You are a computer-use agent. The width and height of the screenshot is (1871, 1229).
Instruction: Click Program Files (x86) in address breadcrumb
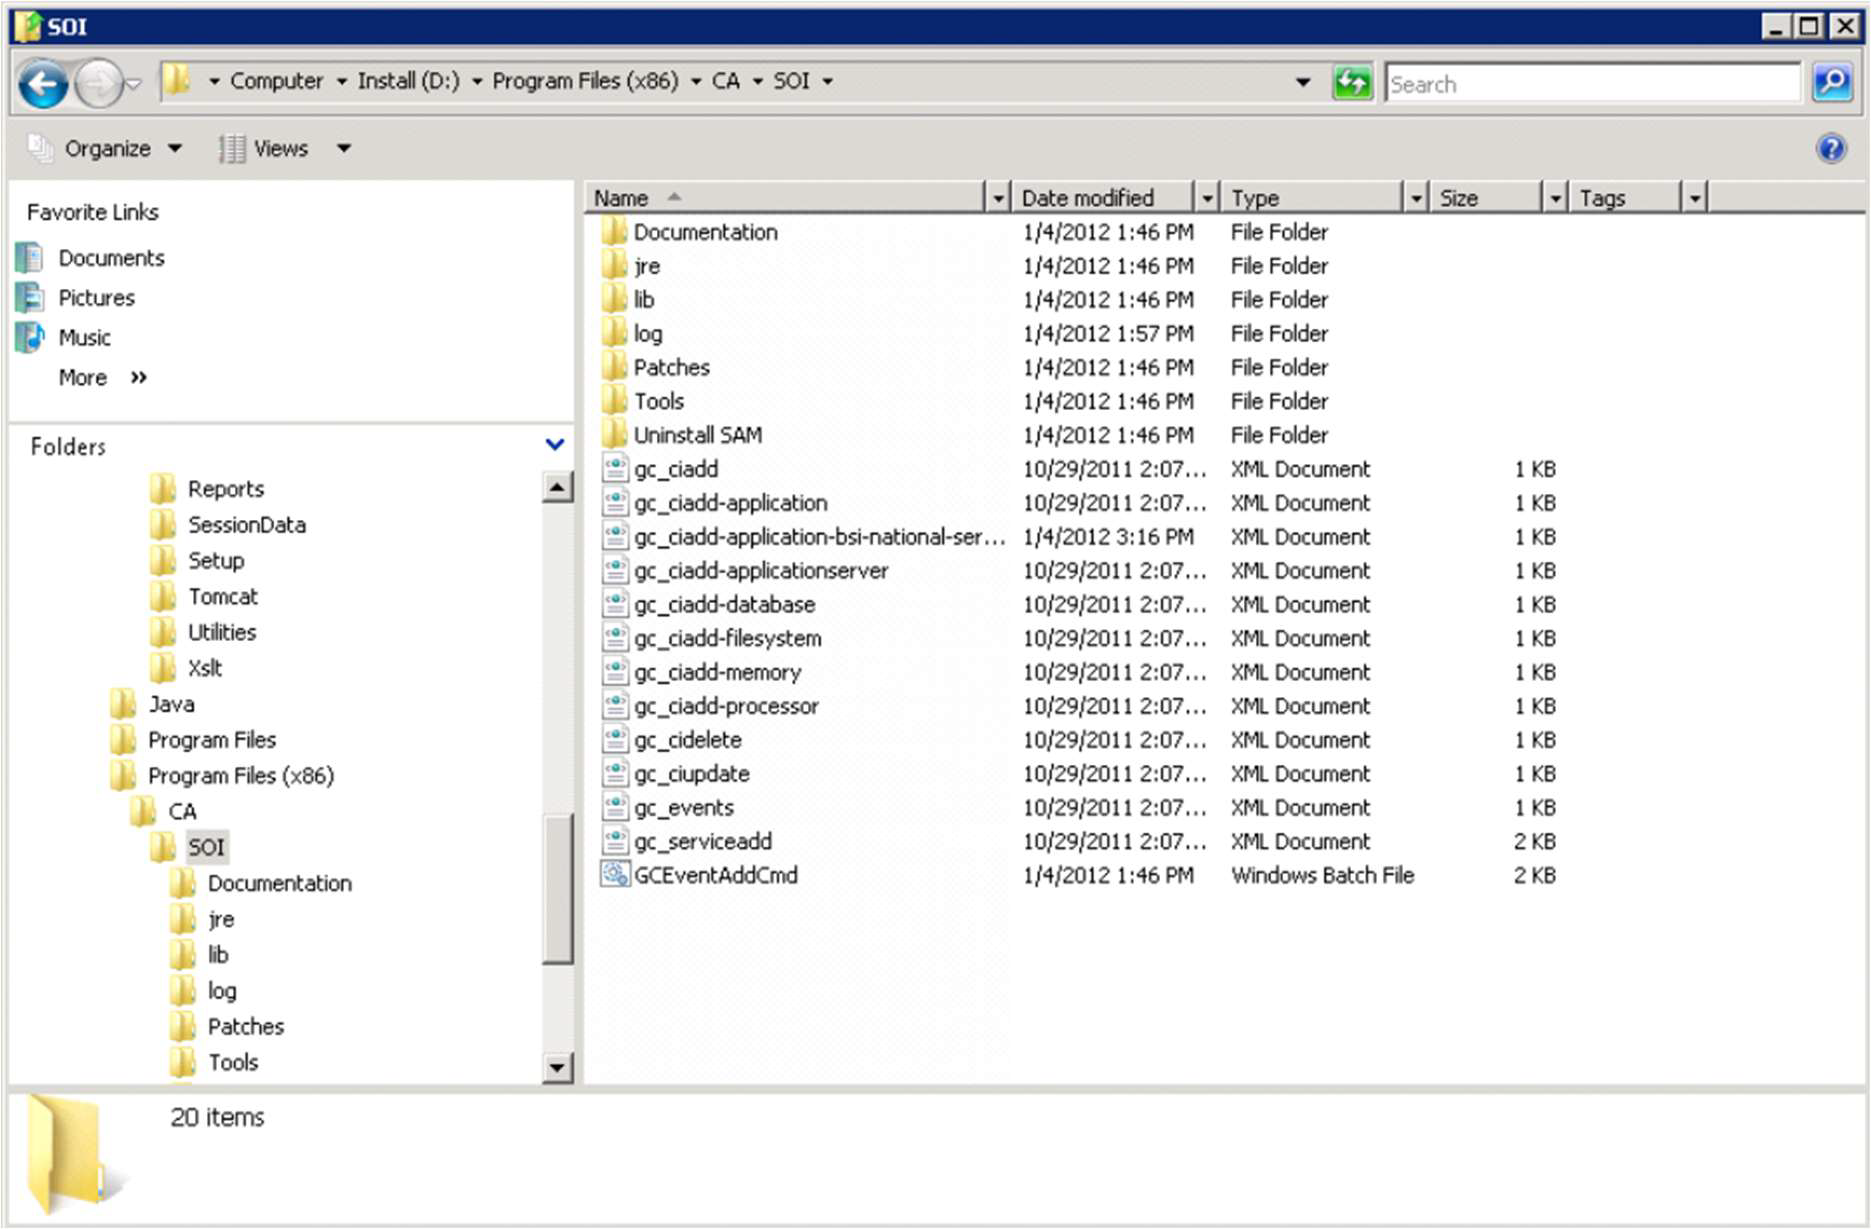click(x=585, y=81)
